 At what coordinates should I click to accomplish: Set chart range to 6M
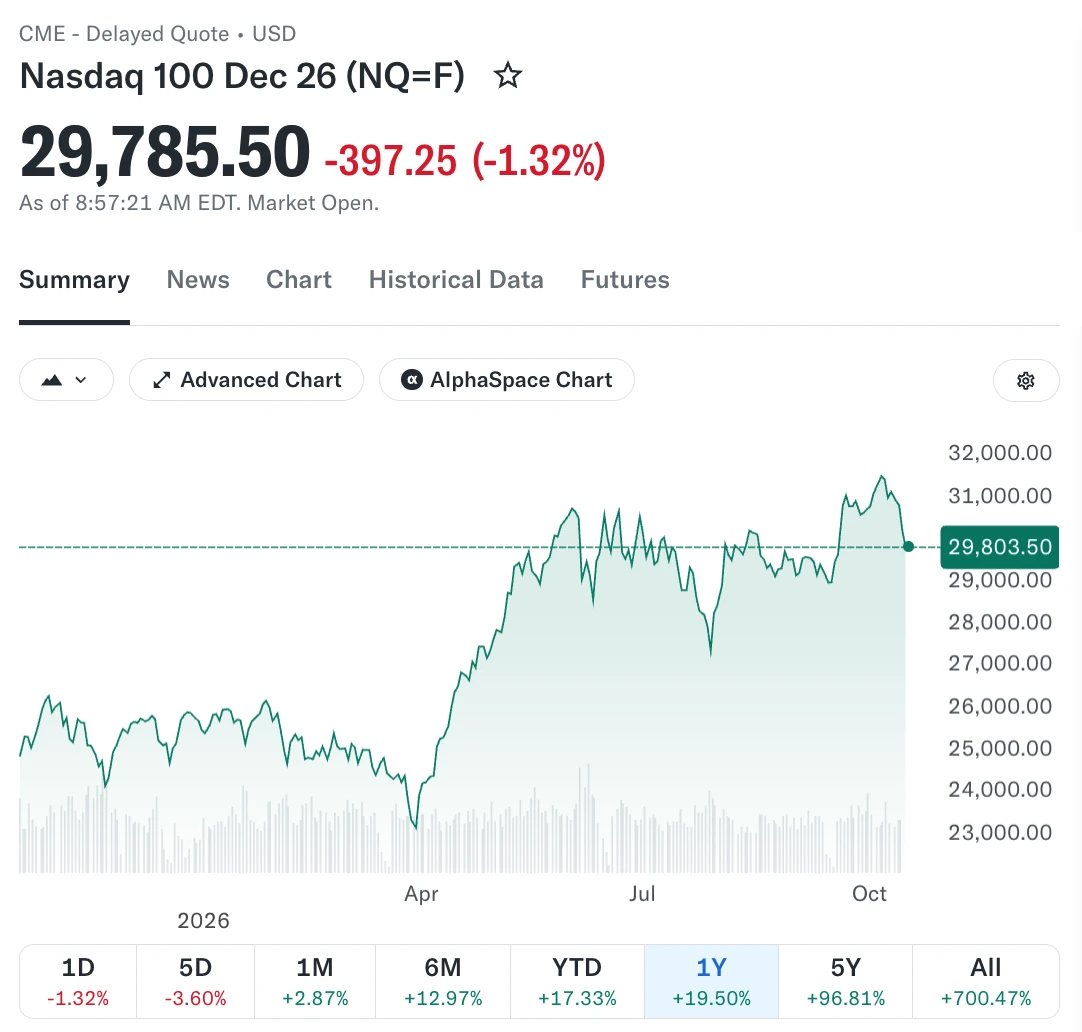443,982
